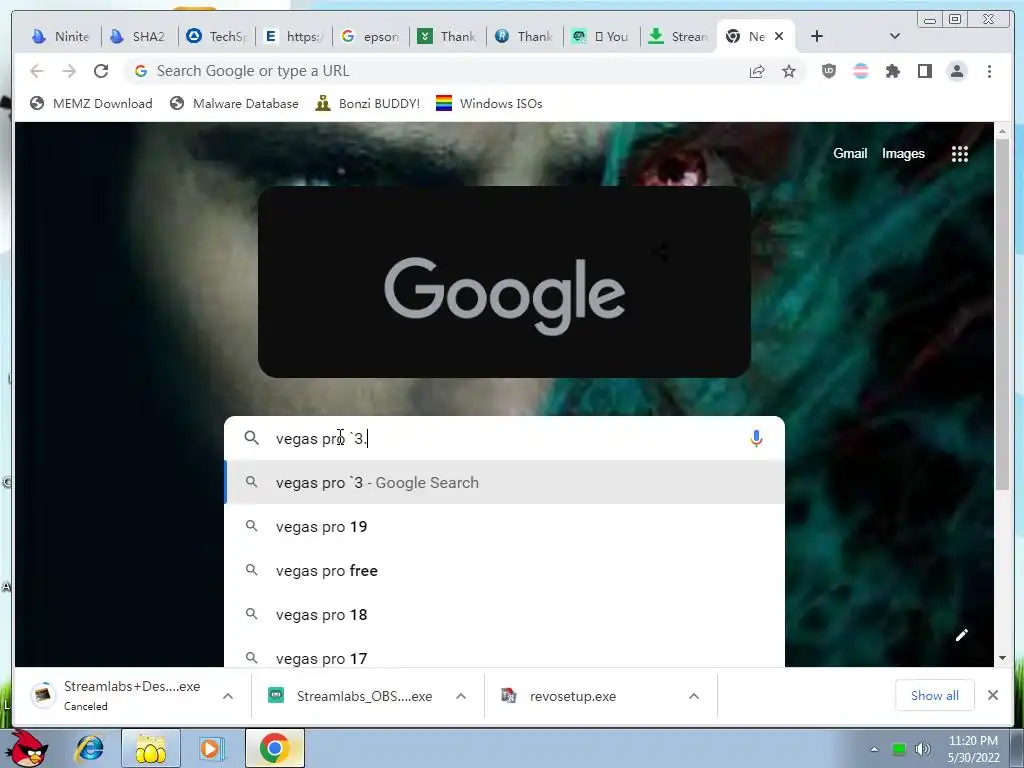Start voice search with the microphone
The image size is (1024, 768).
click(756, 438)
